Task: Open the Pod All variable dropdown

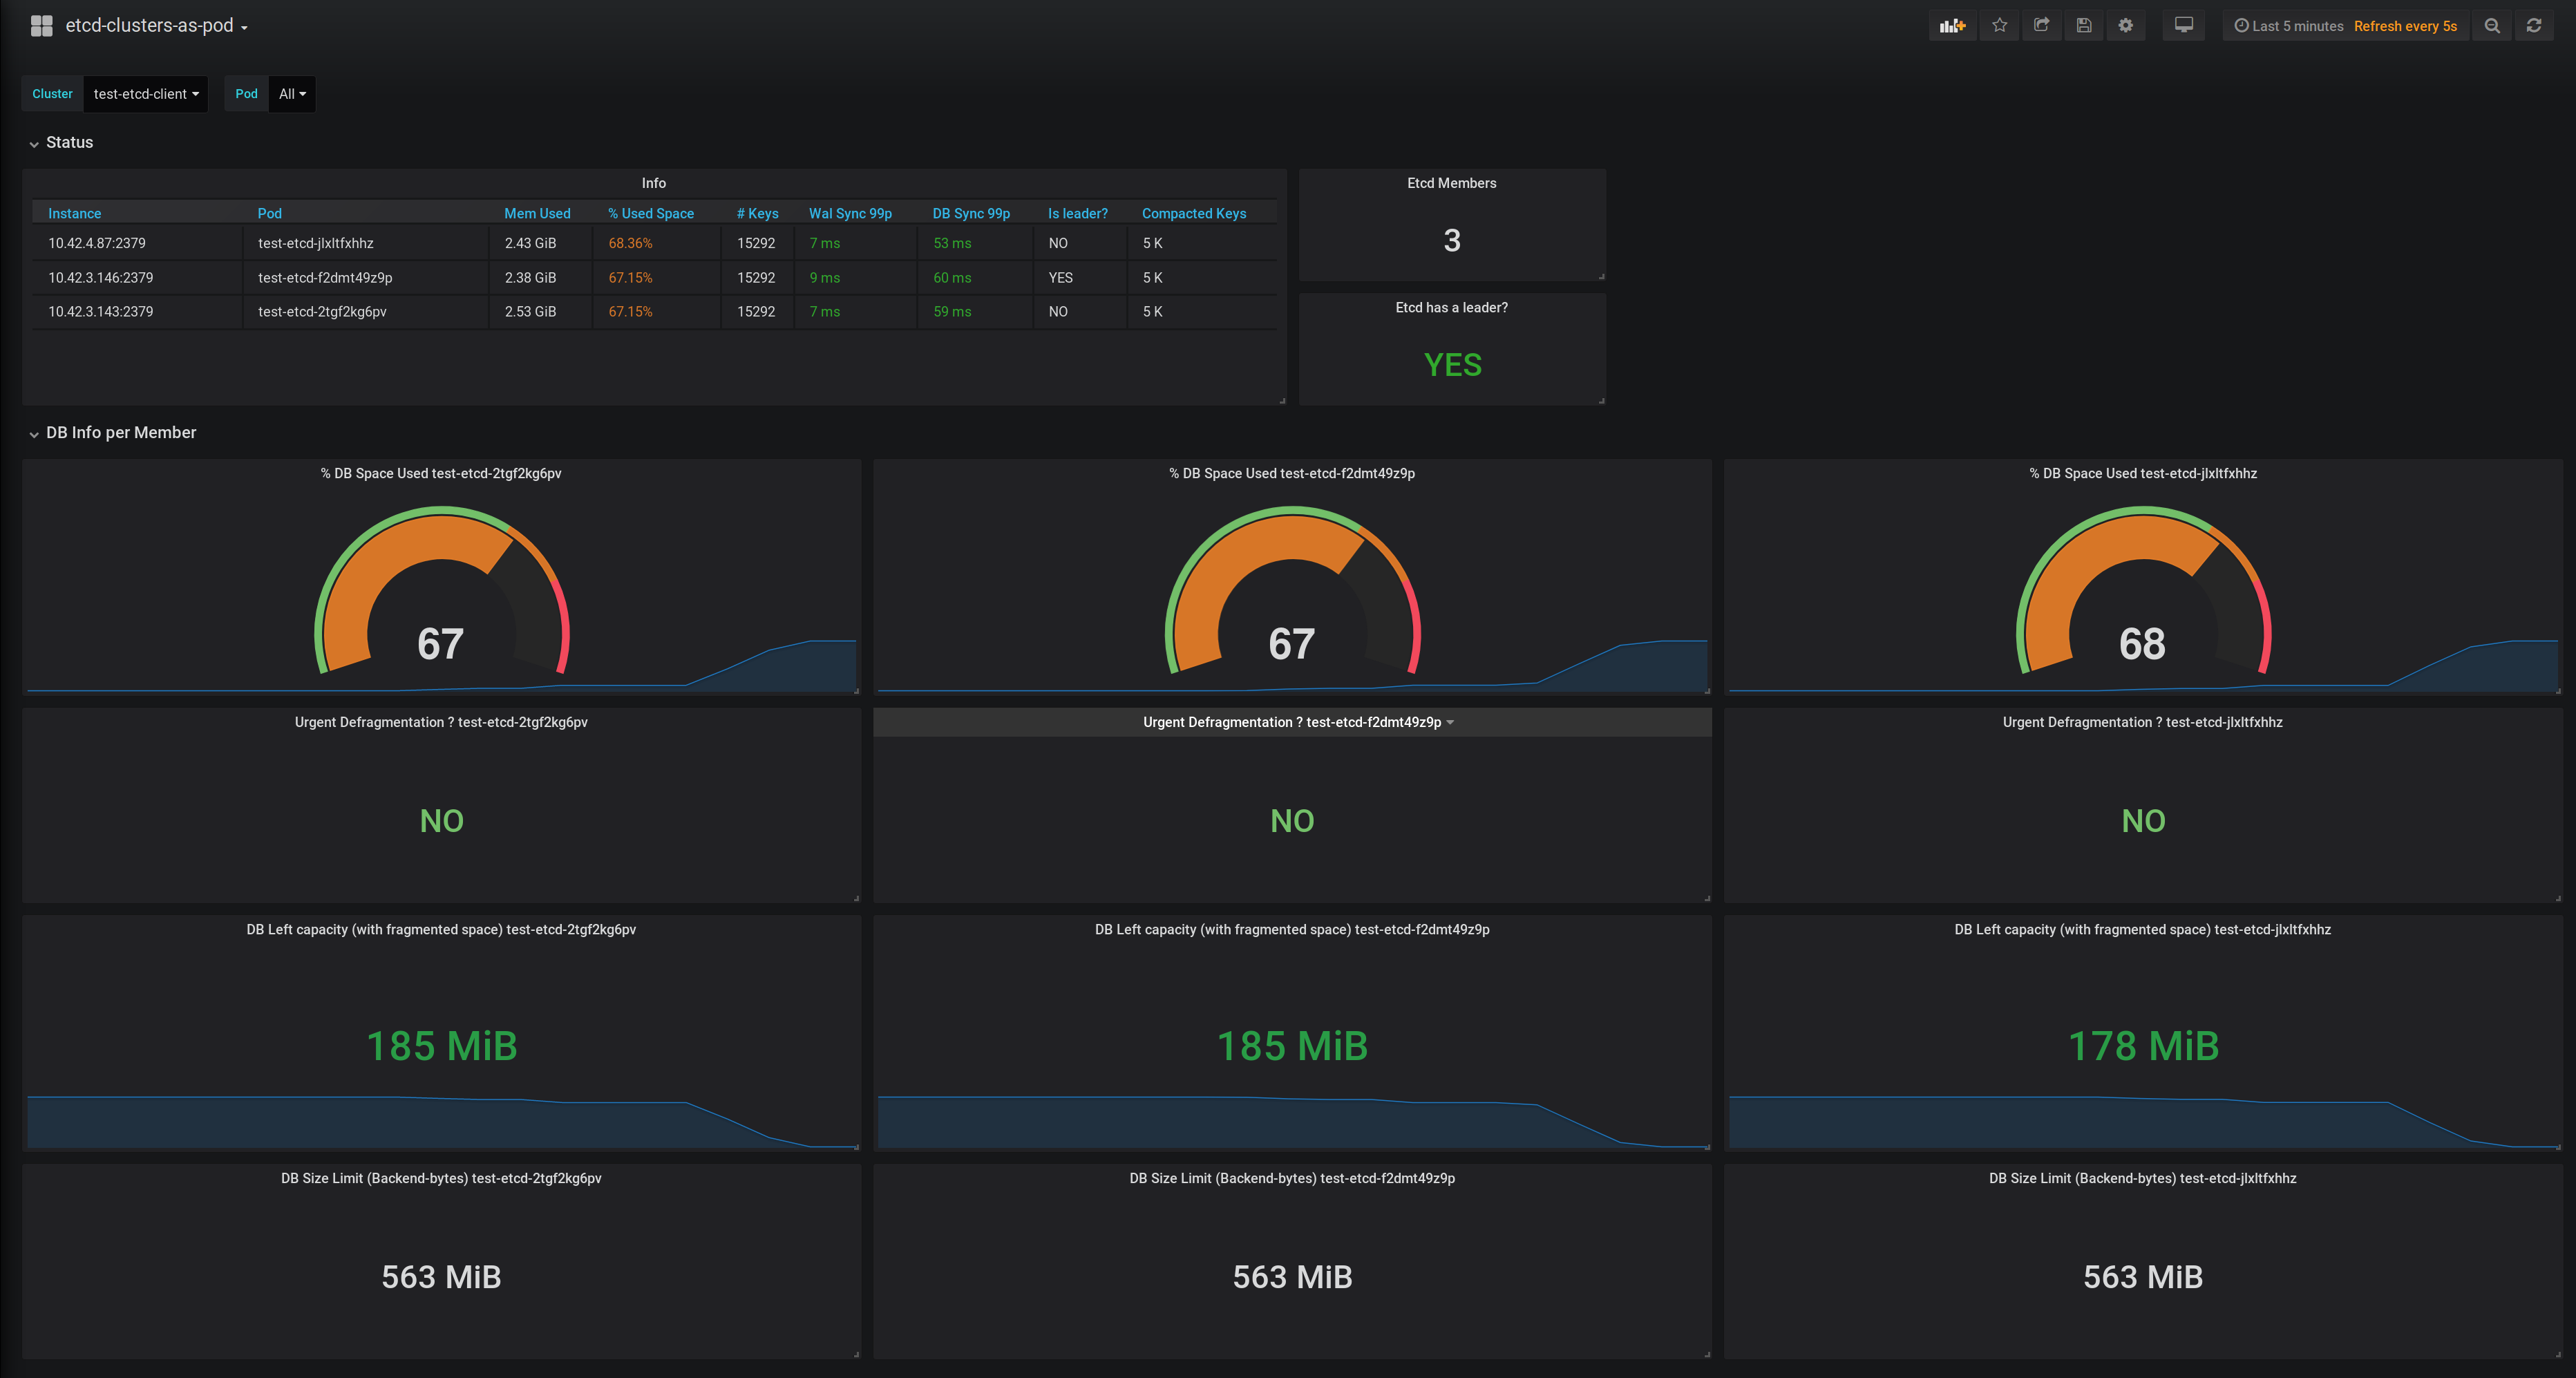Action: point(292,94)
